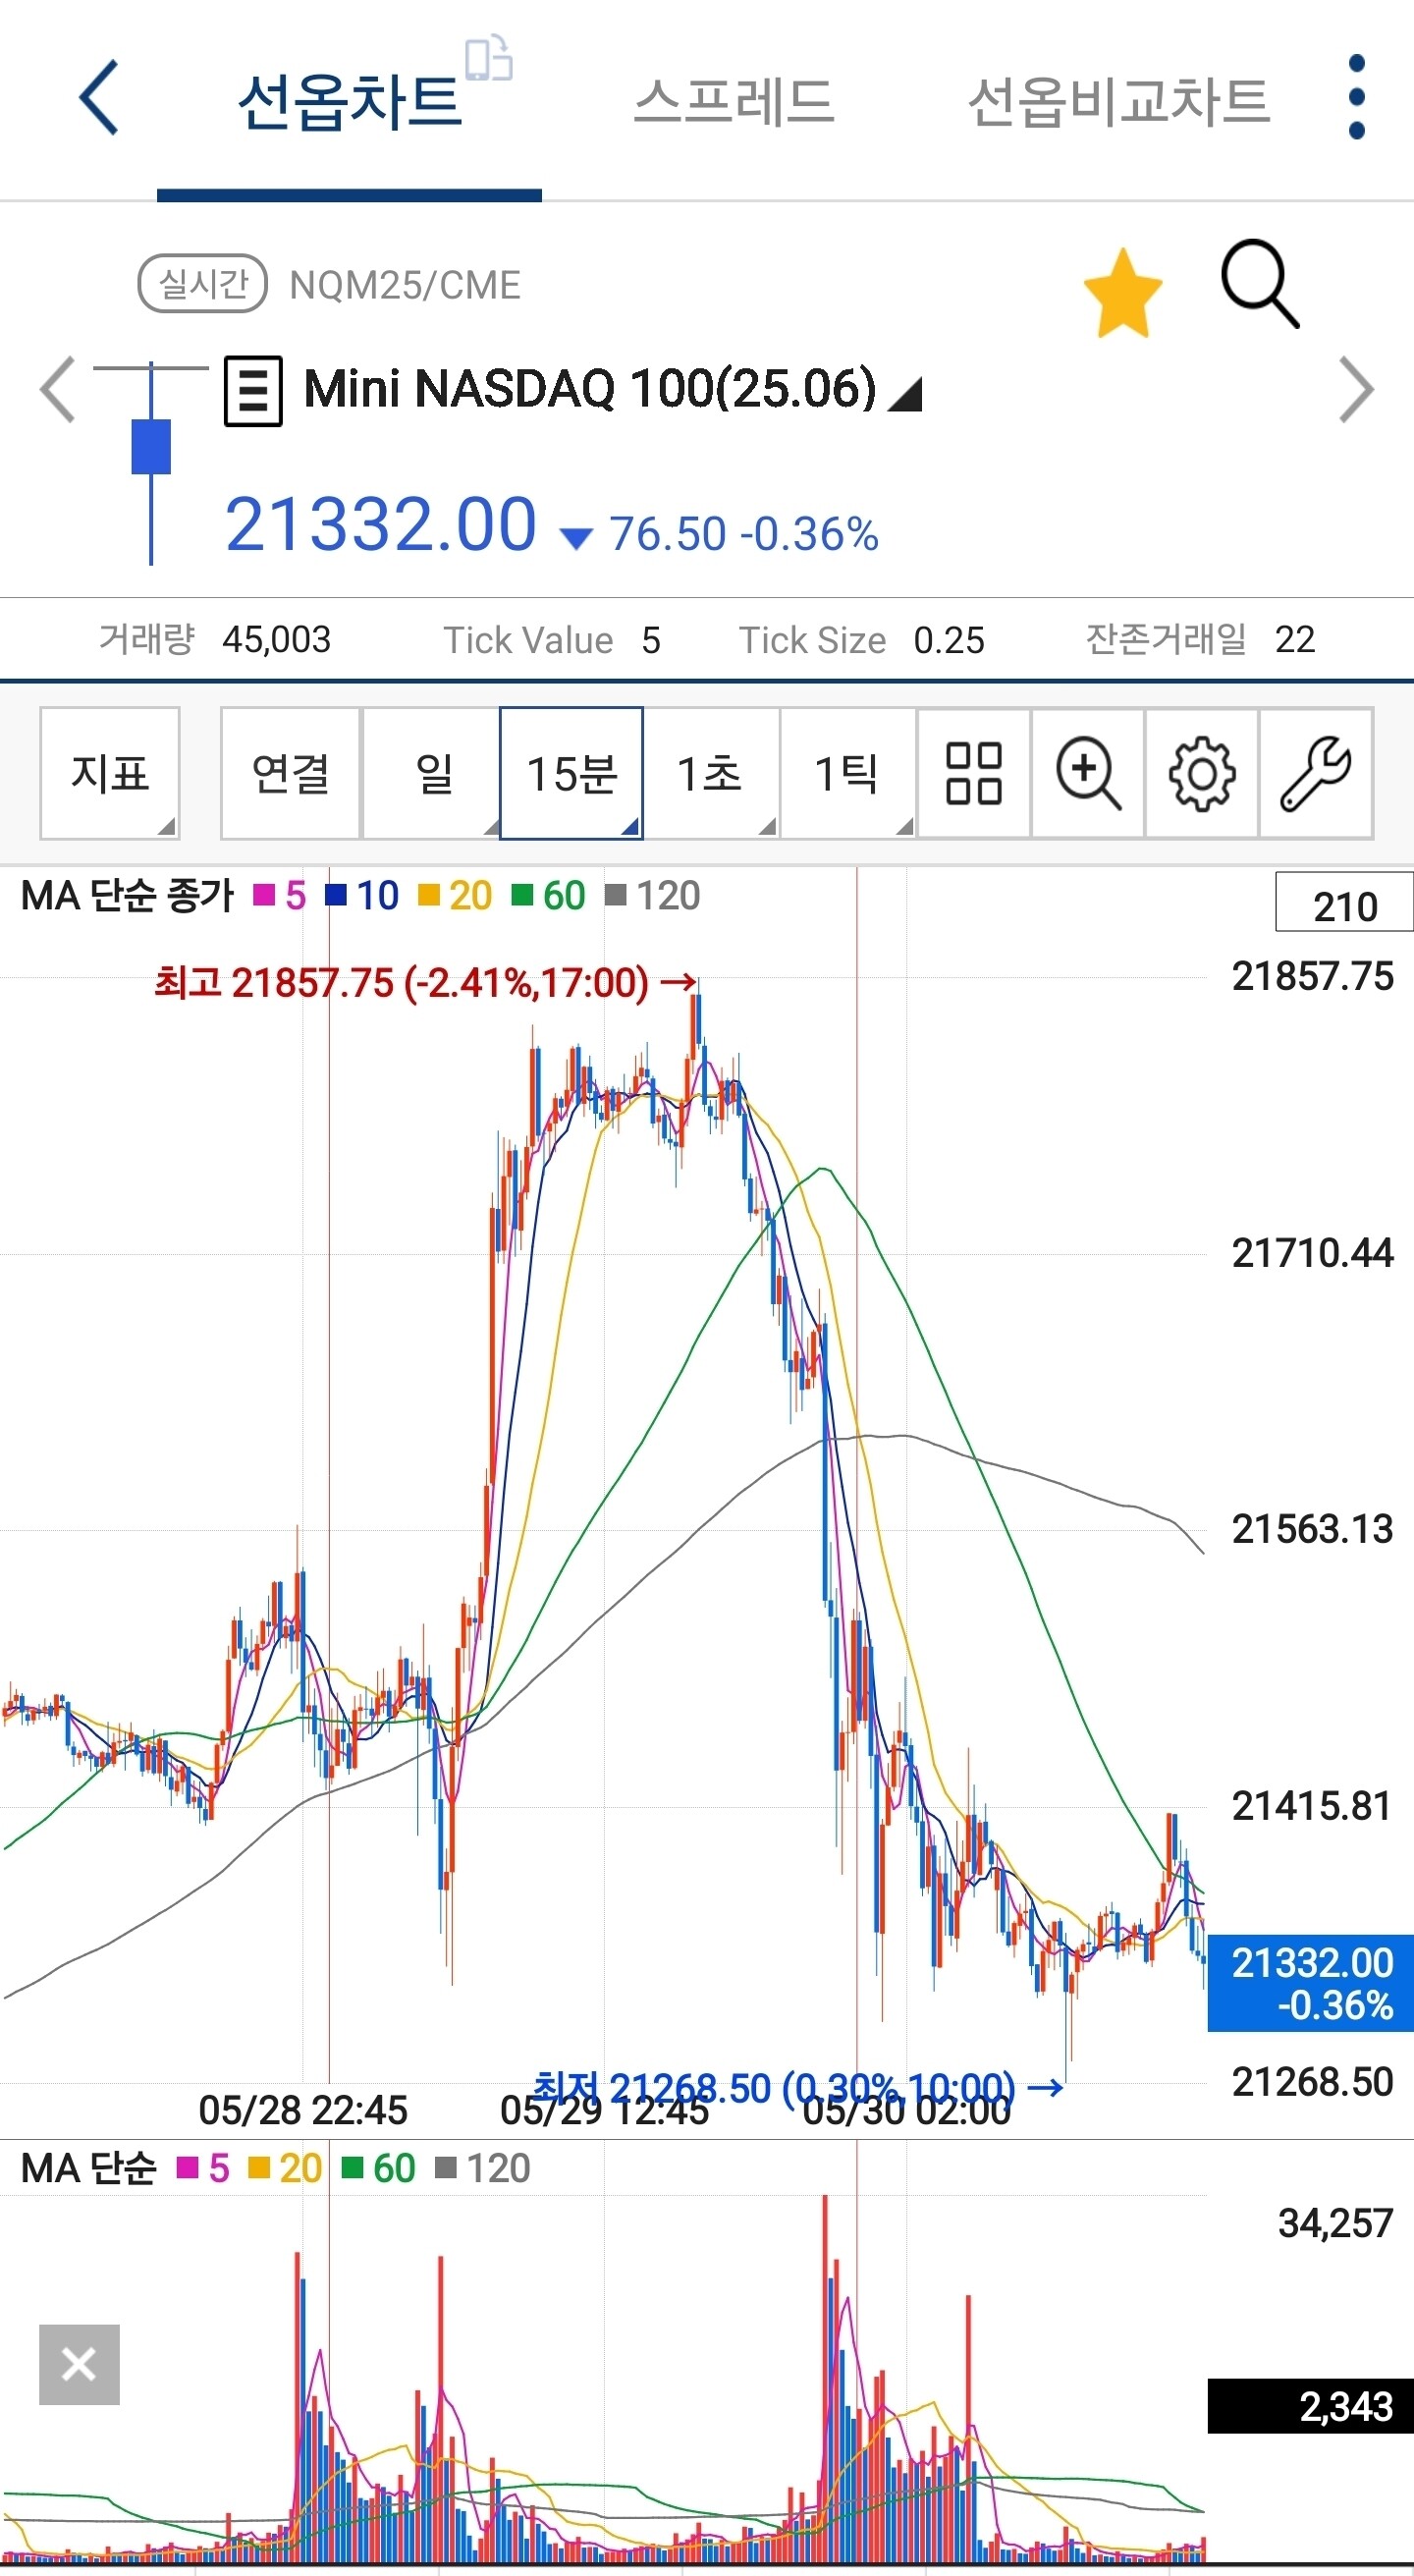Toggle the yellow favorite star
Viewport: 1414px width, 2576px height.
coord(1122,294)
